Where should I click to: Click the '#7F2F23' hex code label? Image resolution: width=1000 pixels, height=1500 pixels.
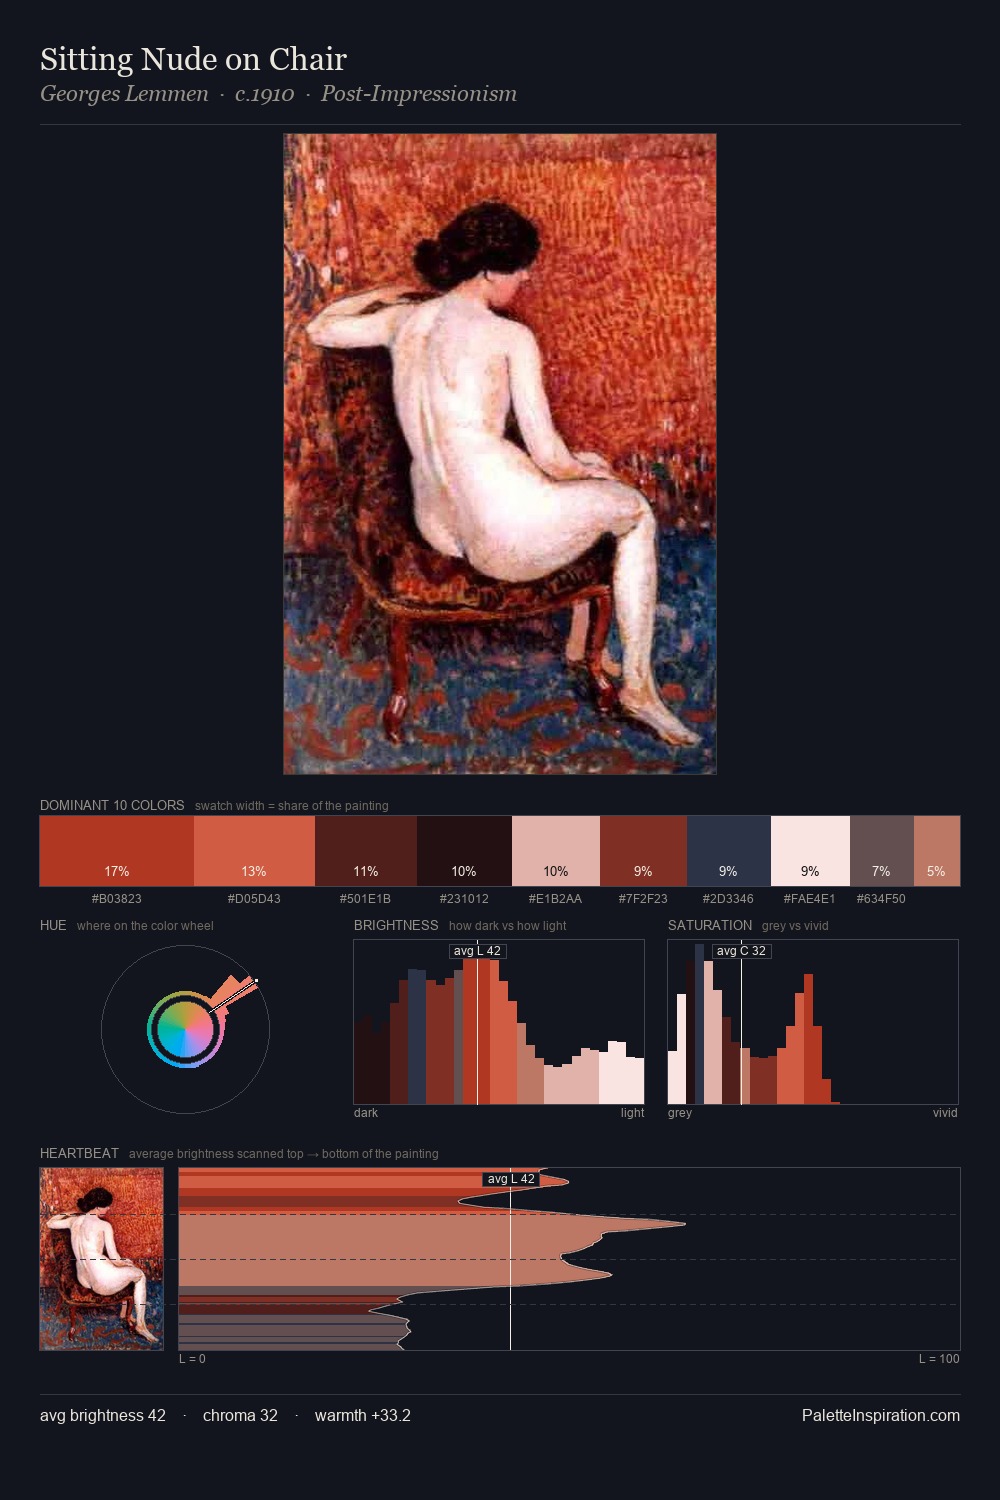643,899
